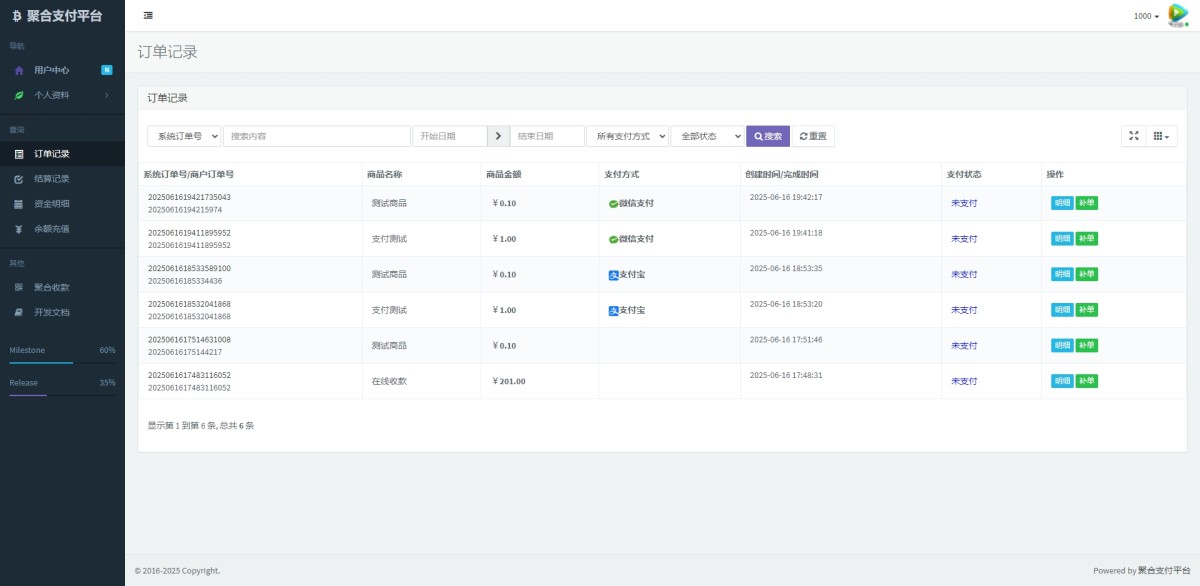
Task: Open the user avatar at top right
Action: click(1178, 15)
